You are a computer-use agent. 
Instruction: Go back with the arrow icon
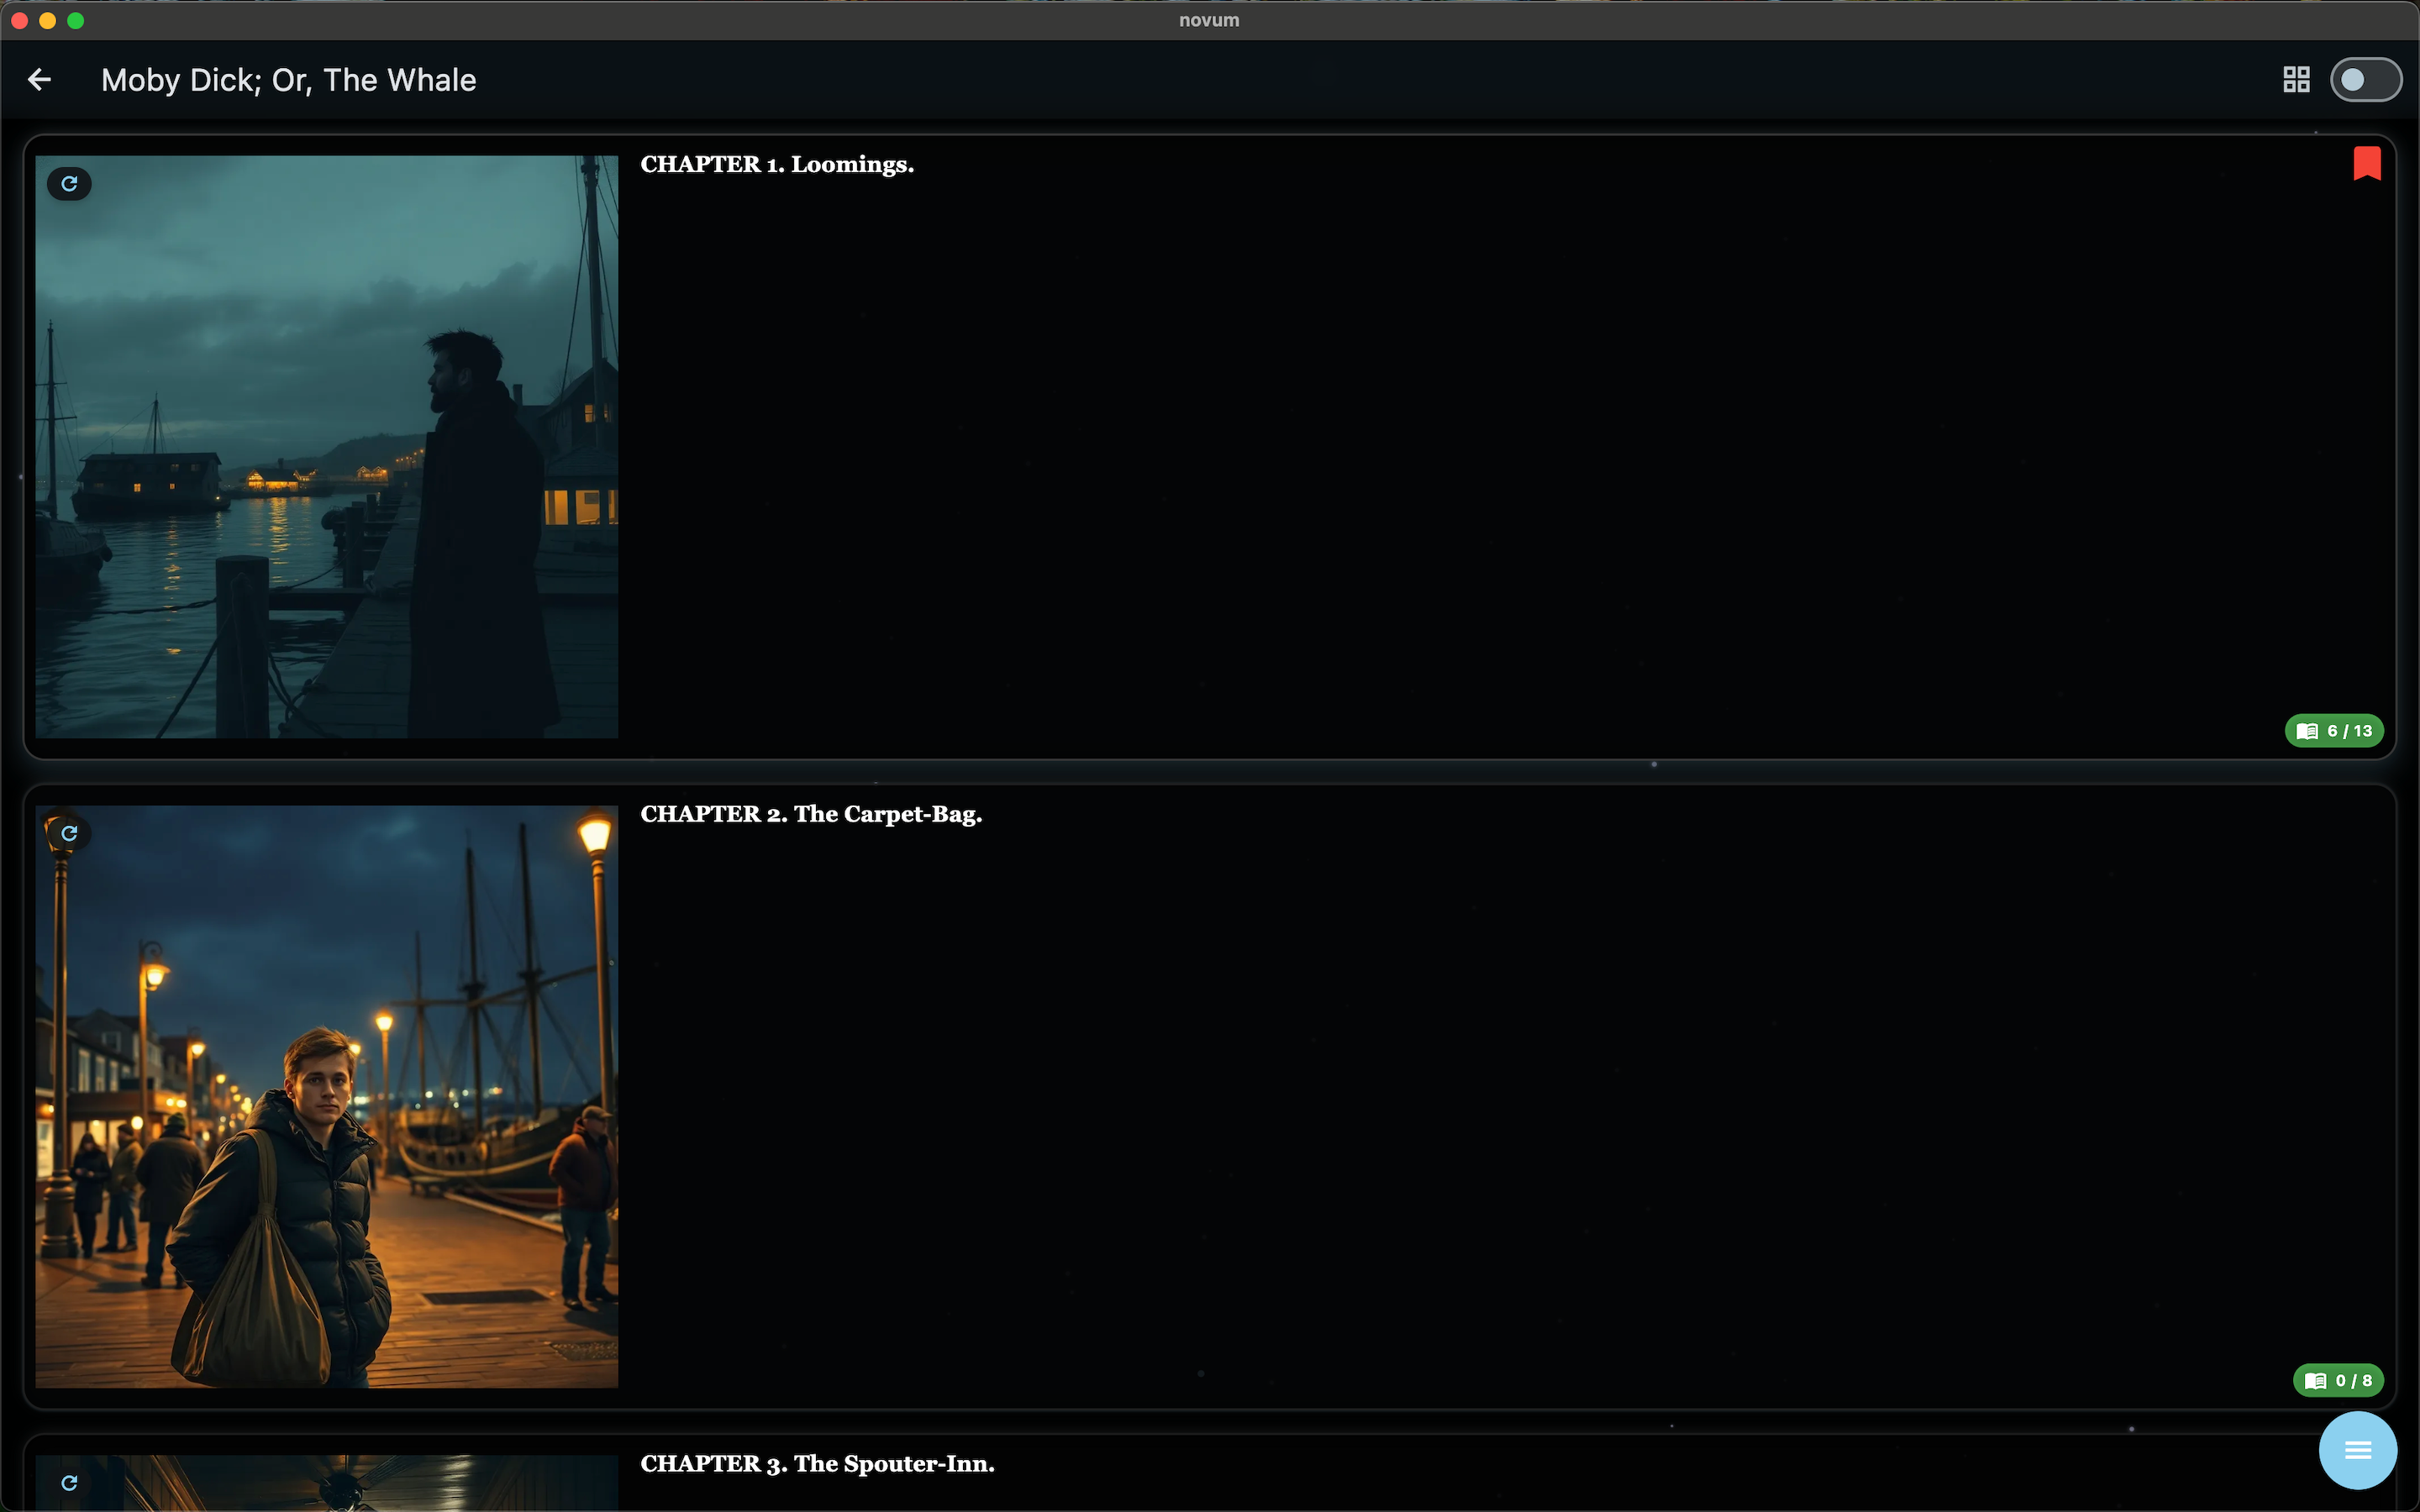click(39, 80)
